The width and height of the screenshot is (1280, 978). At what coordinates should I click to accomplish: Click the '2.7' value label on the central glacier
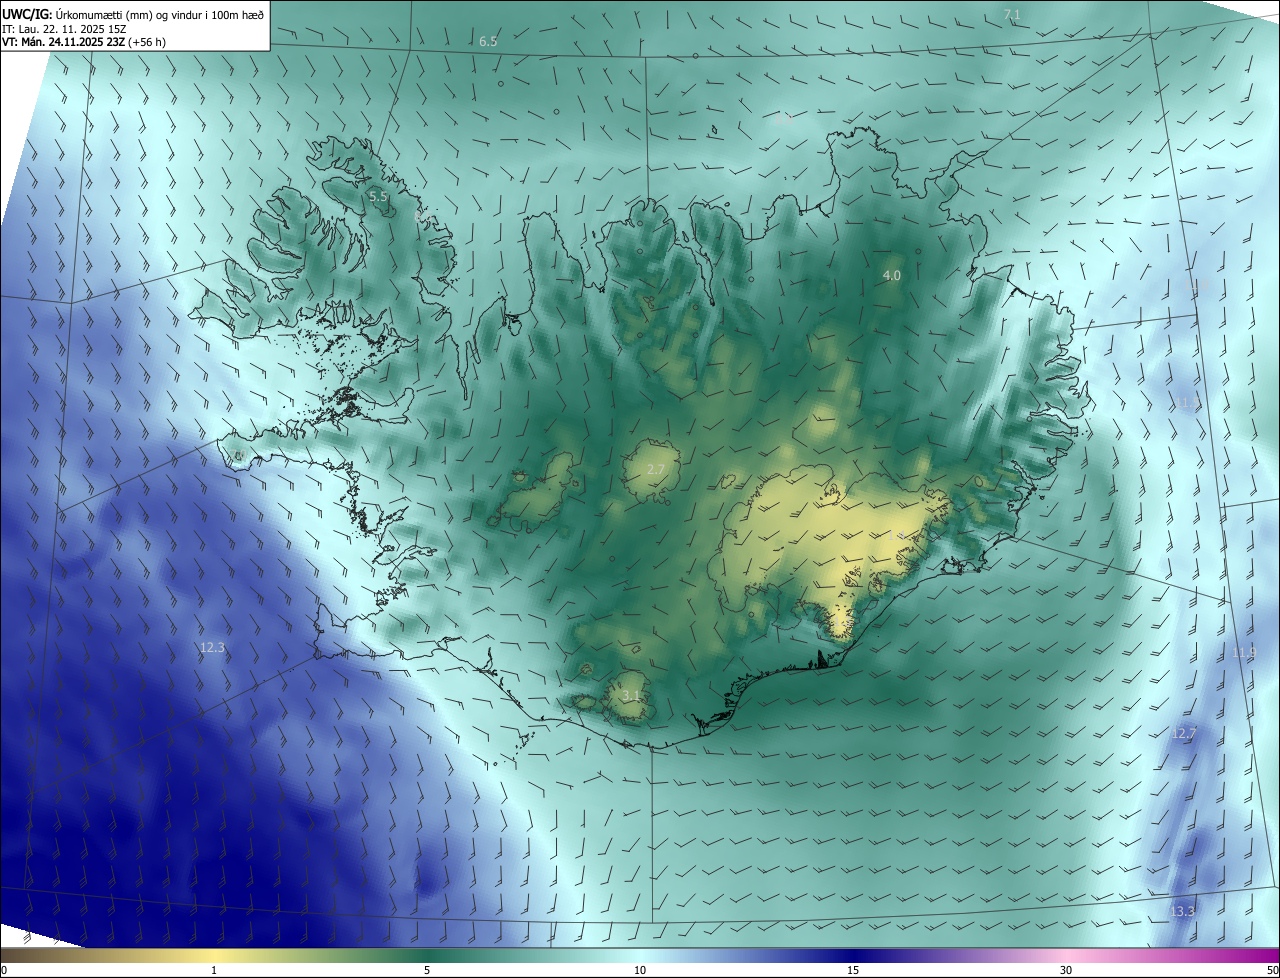click(655, 469)
